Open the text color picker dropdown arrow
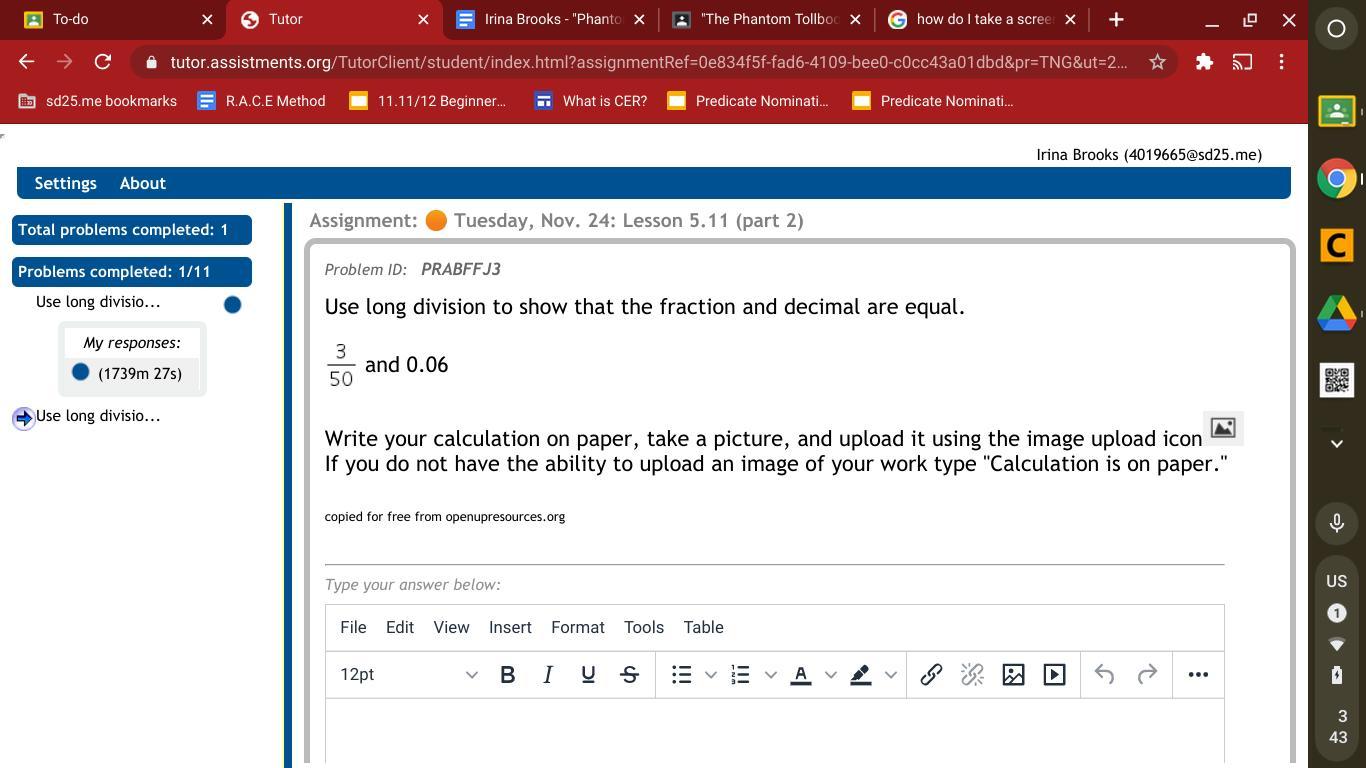 point(830,675)
